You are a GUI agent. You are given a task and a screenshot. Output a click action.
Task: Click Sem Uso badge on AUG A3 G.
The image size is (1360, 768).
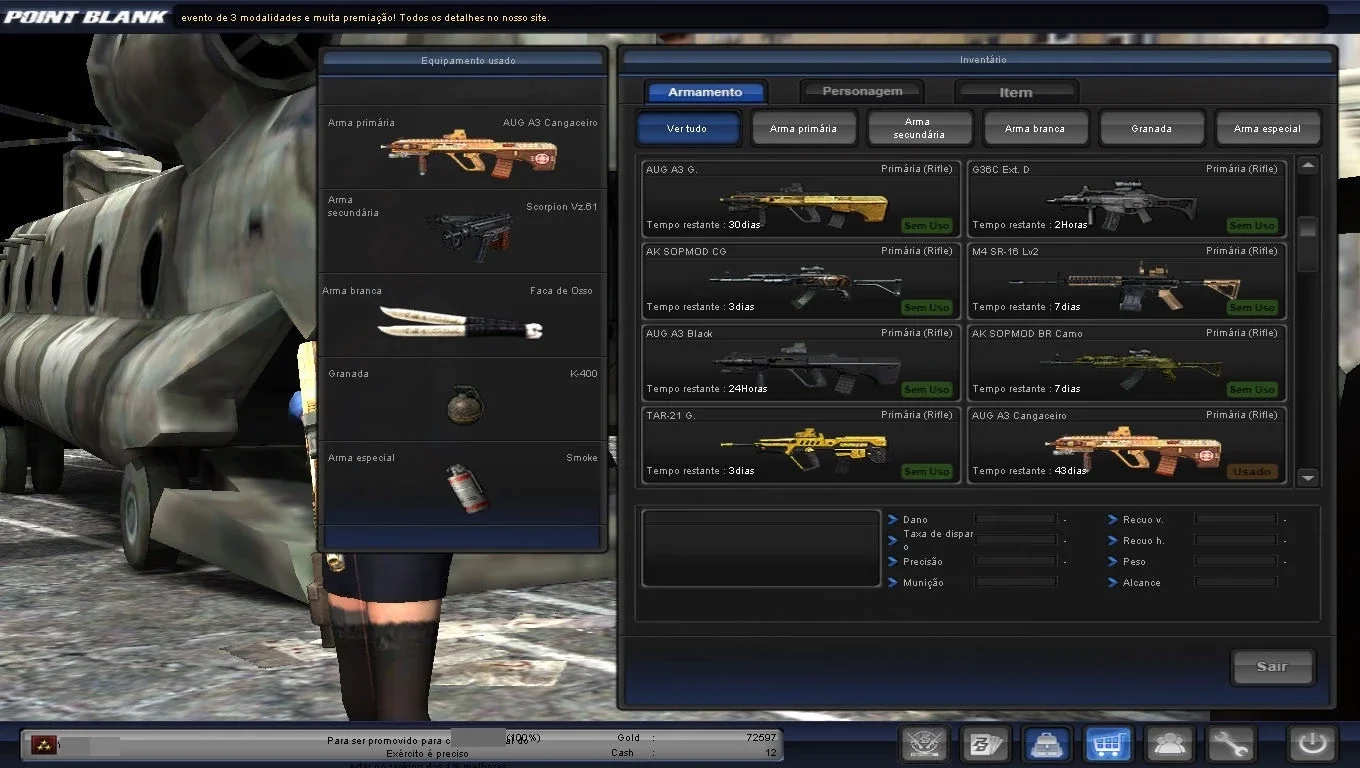[927, 226]
